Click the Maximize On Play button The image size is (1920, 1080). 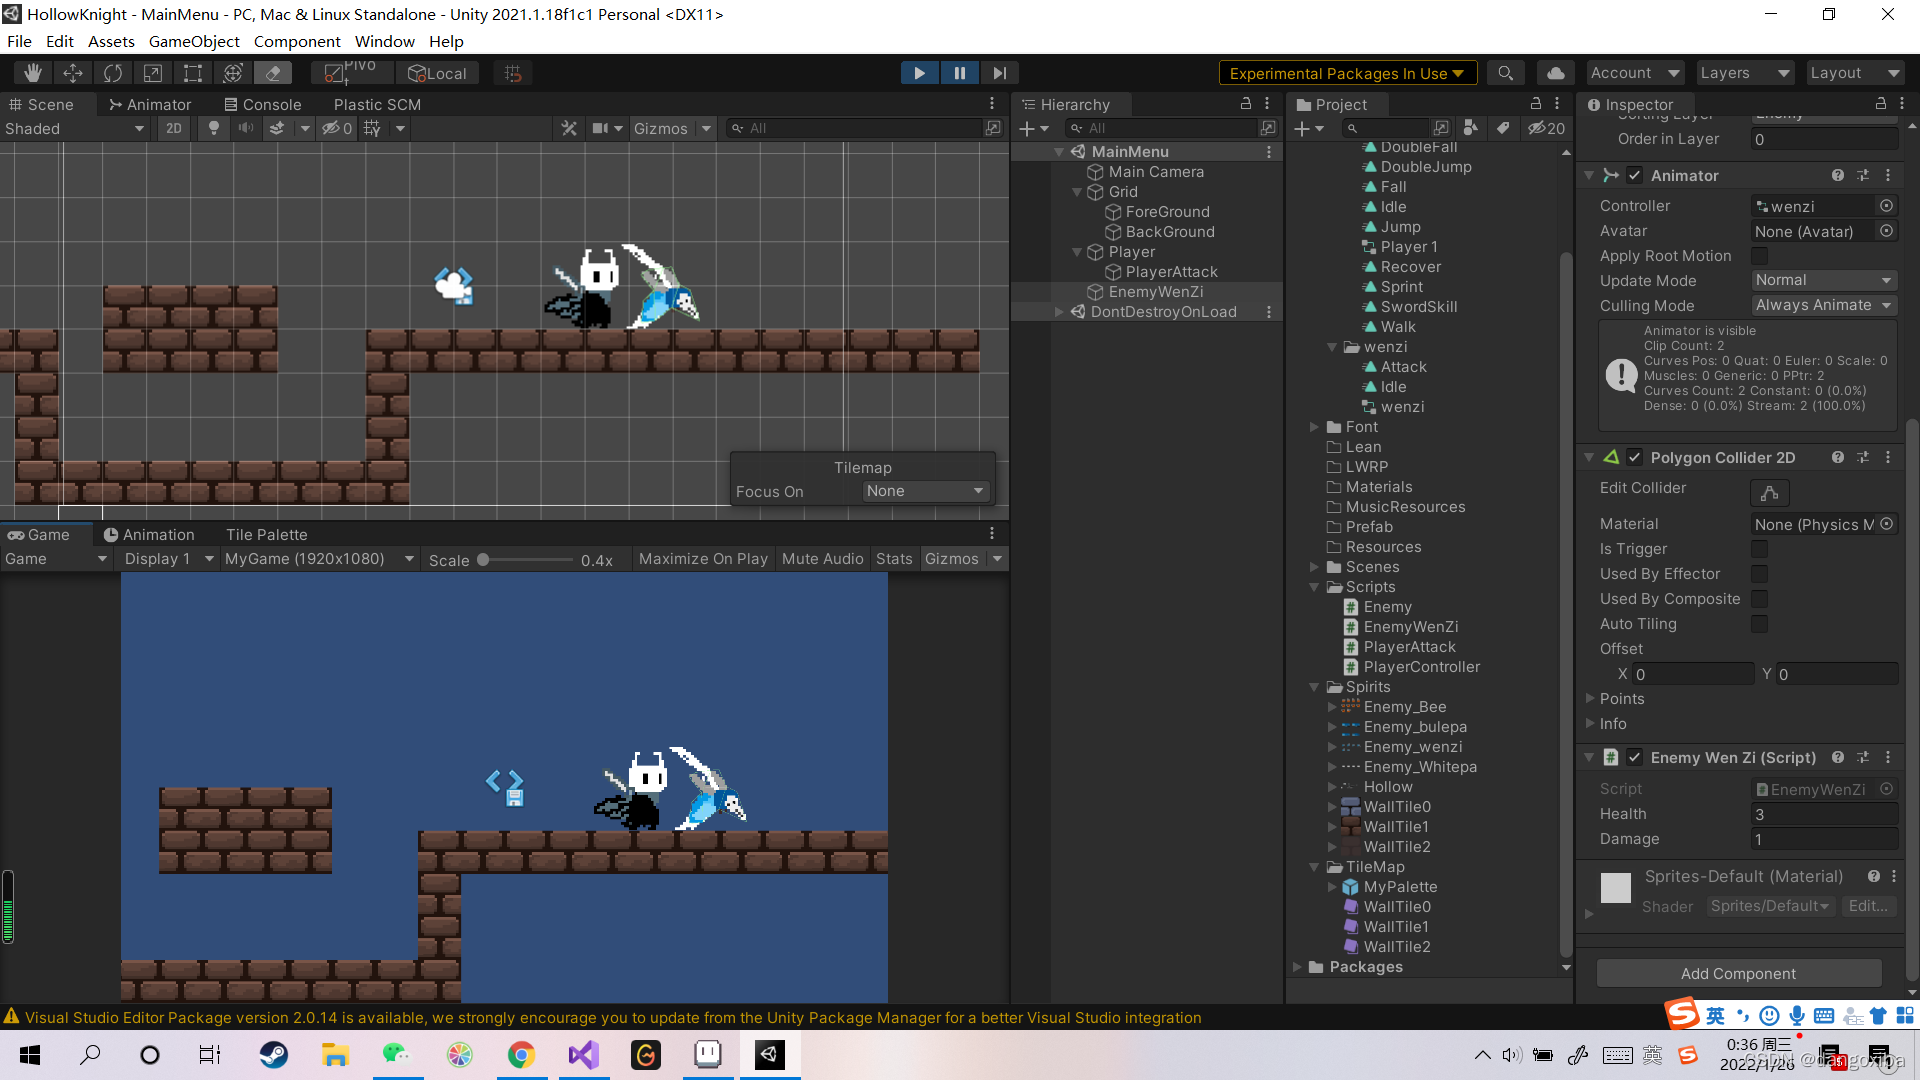point(703,559)
